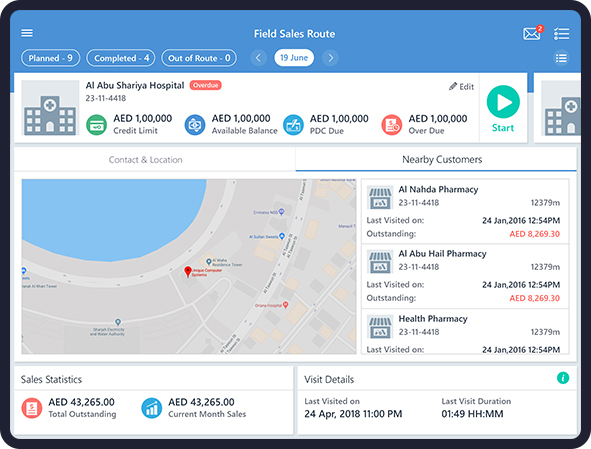Open the Al Abu Hail Pharmacy store icon
Screen dimensions: 591x449
click(x=380, y=262)
